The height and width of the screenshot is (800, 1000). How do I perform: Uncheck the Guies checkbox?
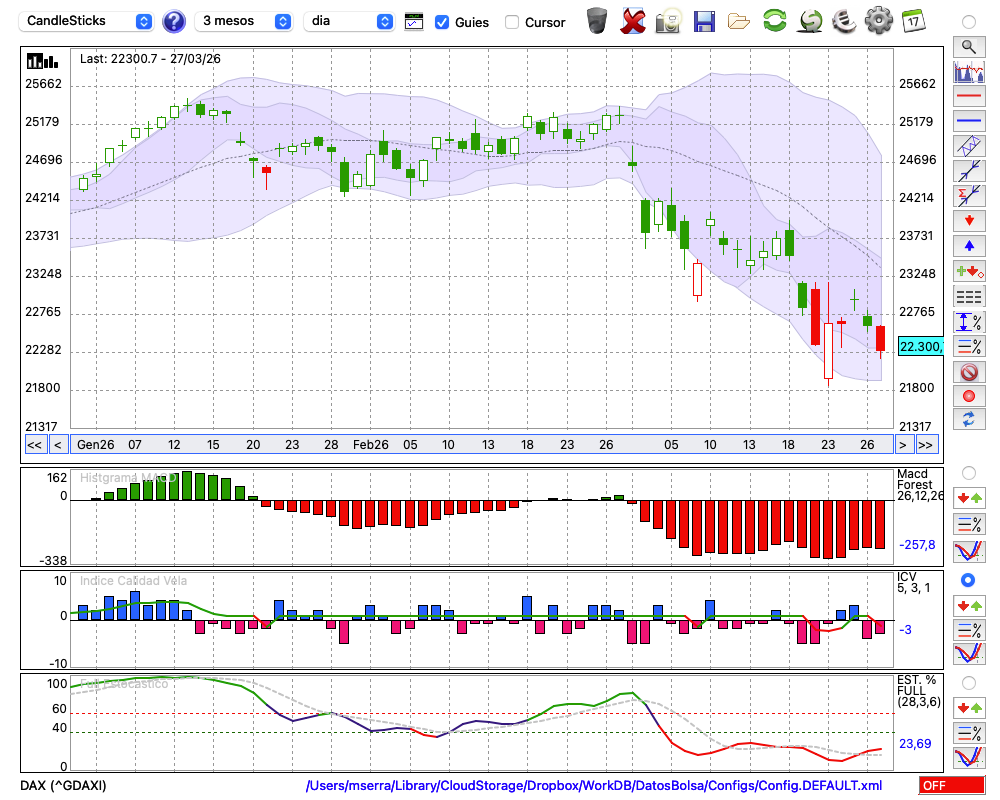click(442, 22)
